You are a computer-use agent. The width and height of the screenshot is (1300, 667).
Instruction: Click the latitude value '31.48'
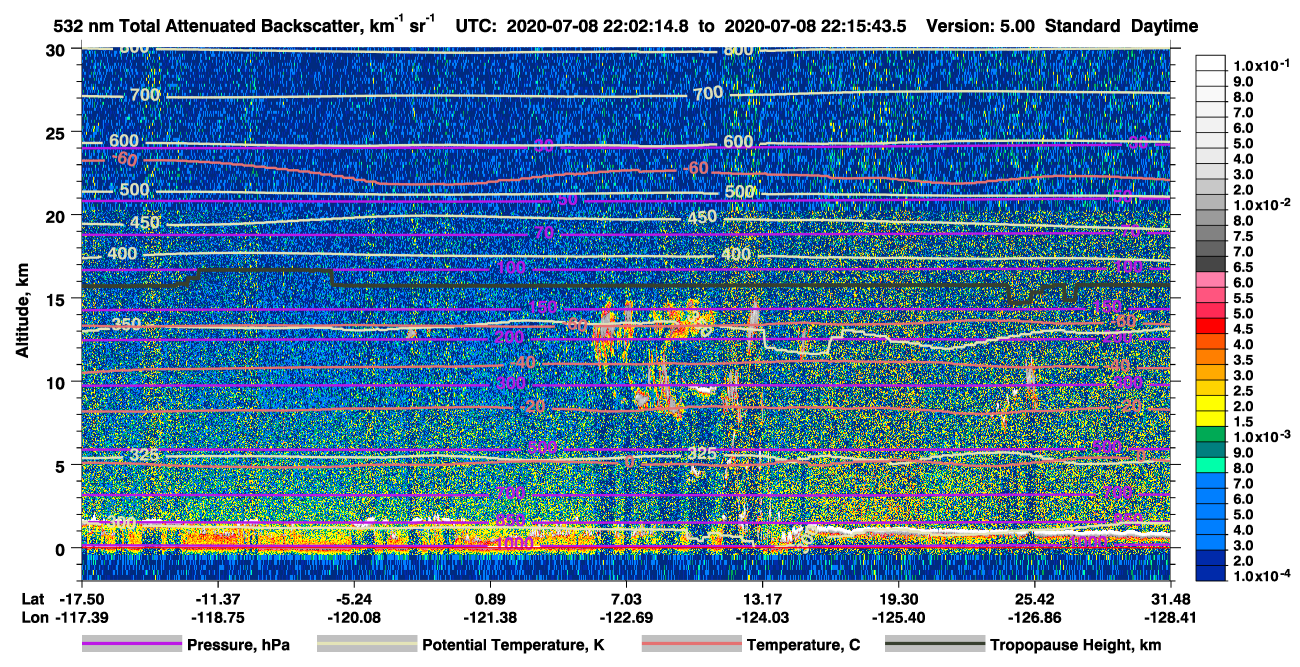(1170, 599)
